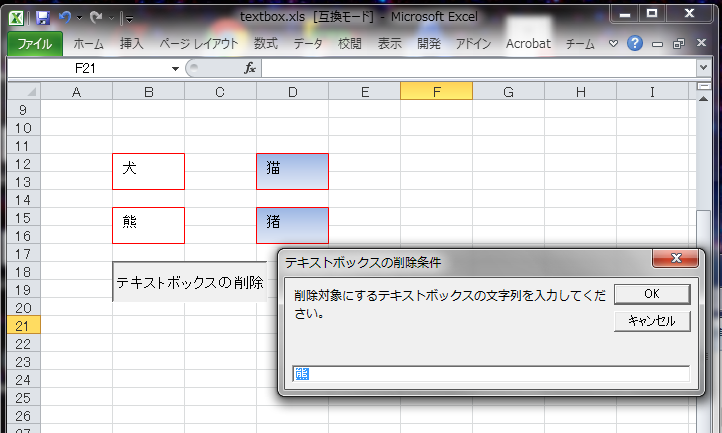Select the 猫 text box shape
722x433 pixels.
(x=292, y=171)
